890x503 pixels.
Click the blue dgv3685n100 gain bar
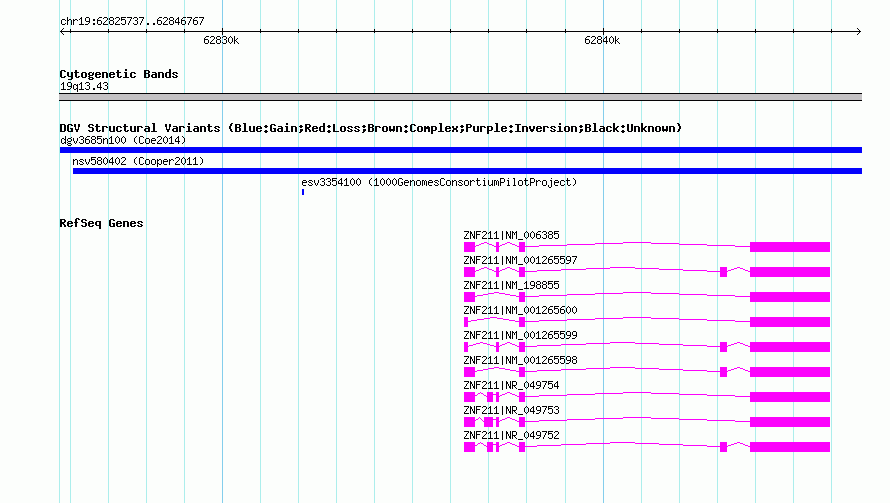[460, 150]
